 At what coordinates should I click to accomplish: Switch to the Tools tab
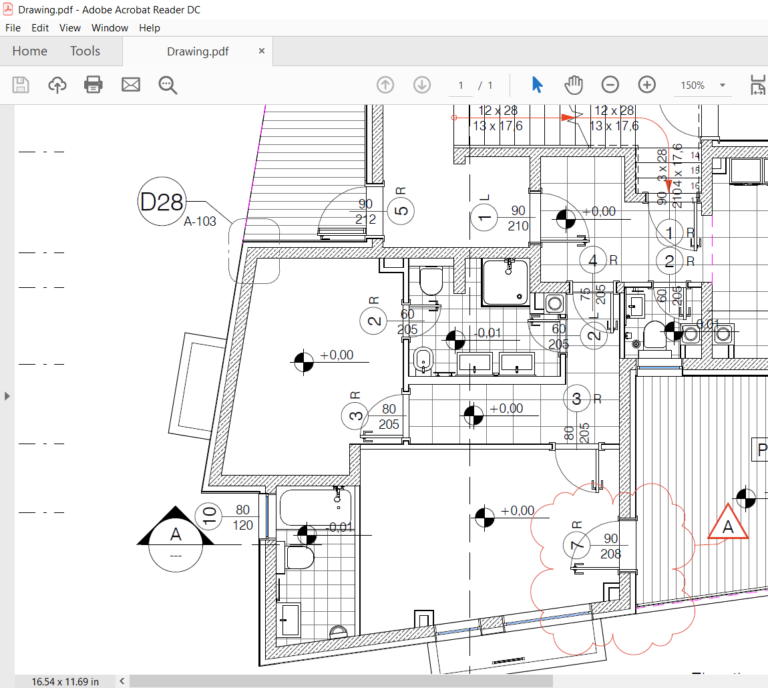pyautogui.click(x=85, y=51)
